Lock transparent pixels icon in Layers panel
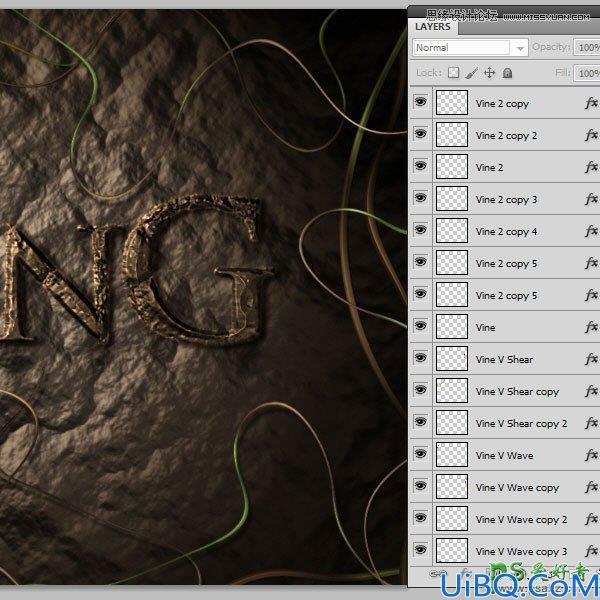The height and width of the screenshot is (600, 600). pos(453,73)
